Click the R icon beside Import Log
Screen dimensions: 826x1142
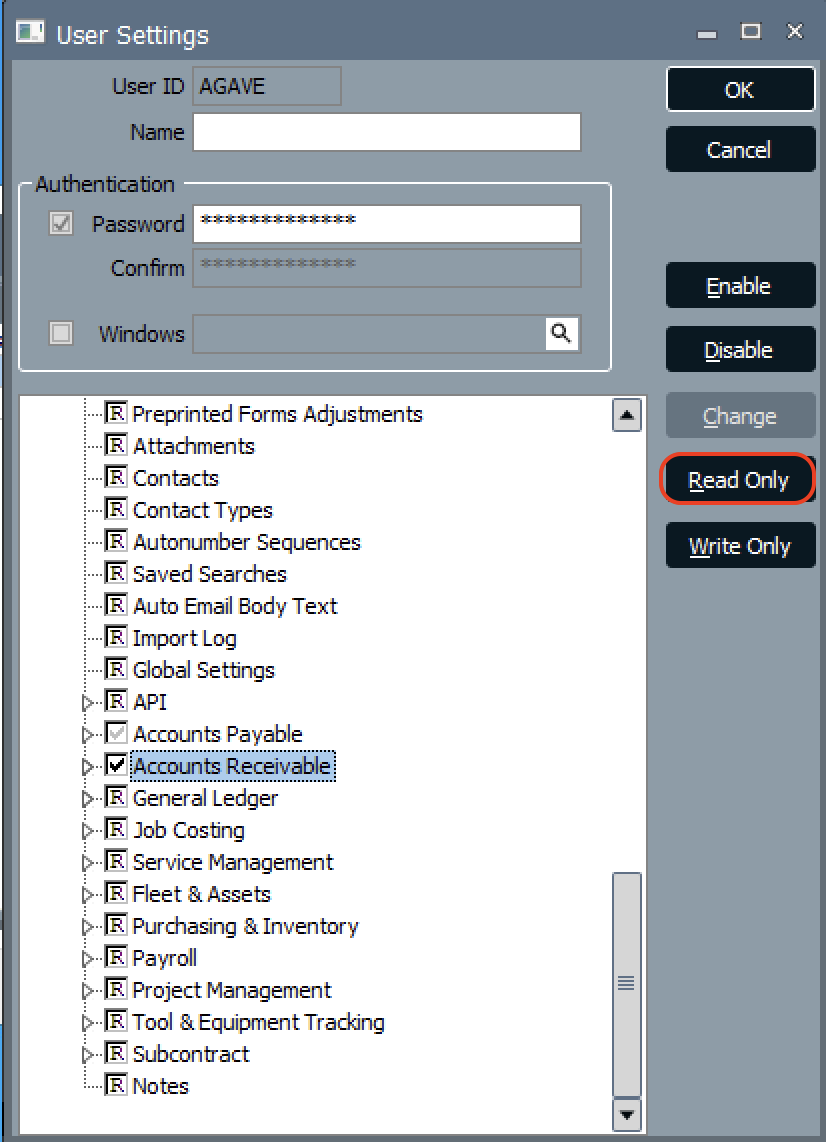coord(116,637)
